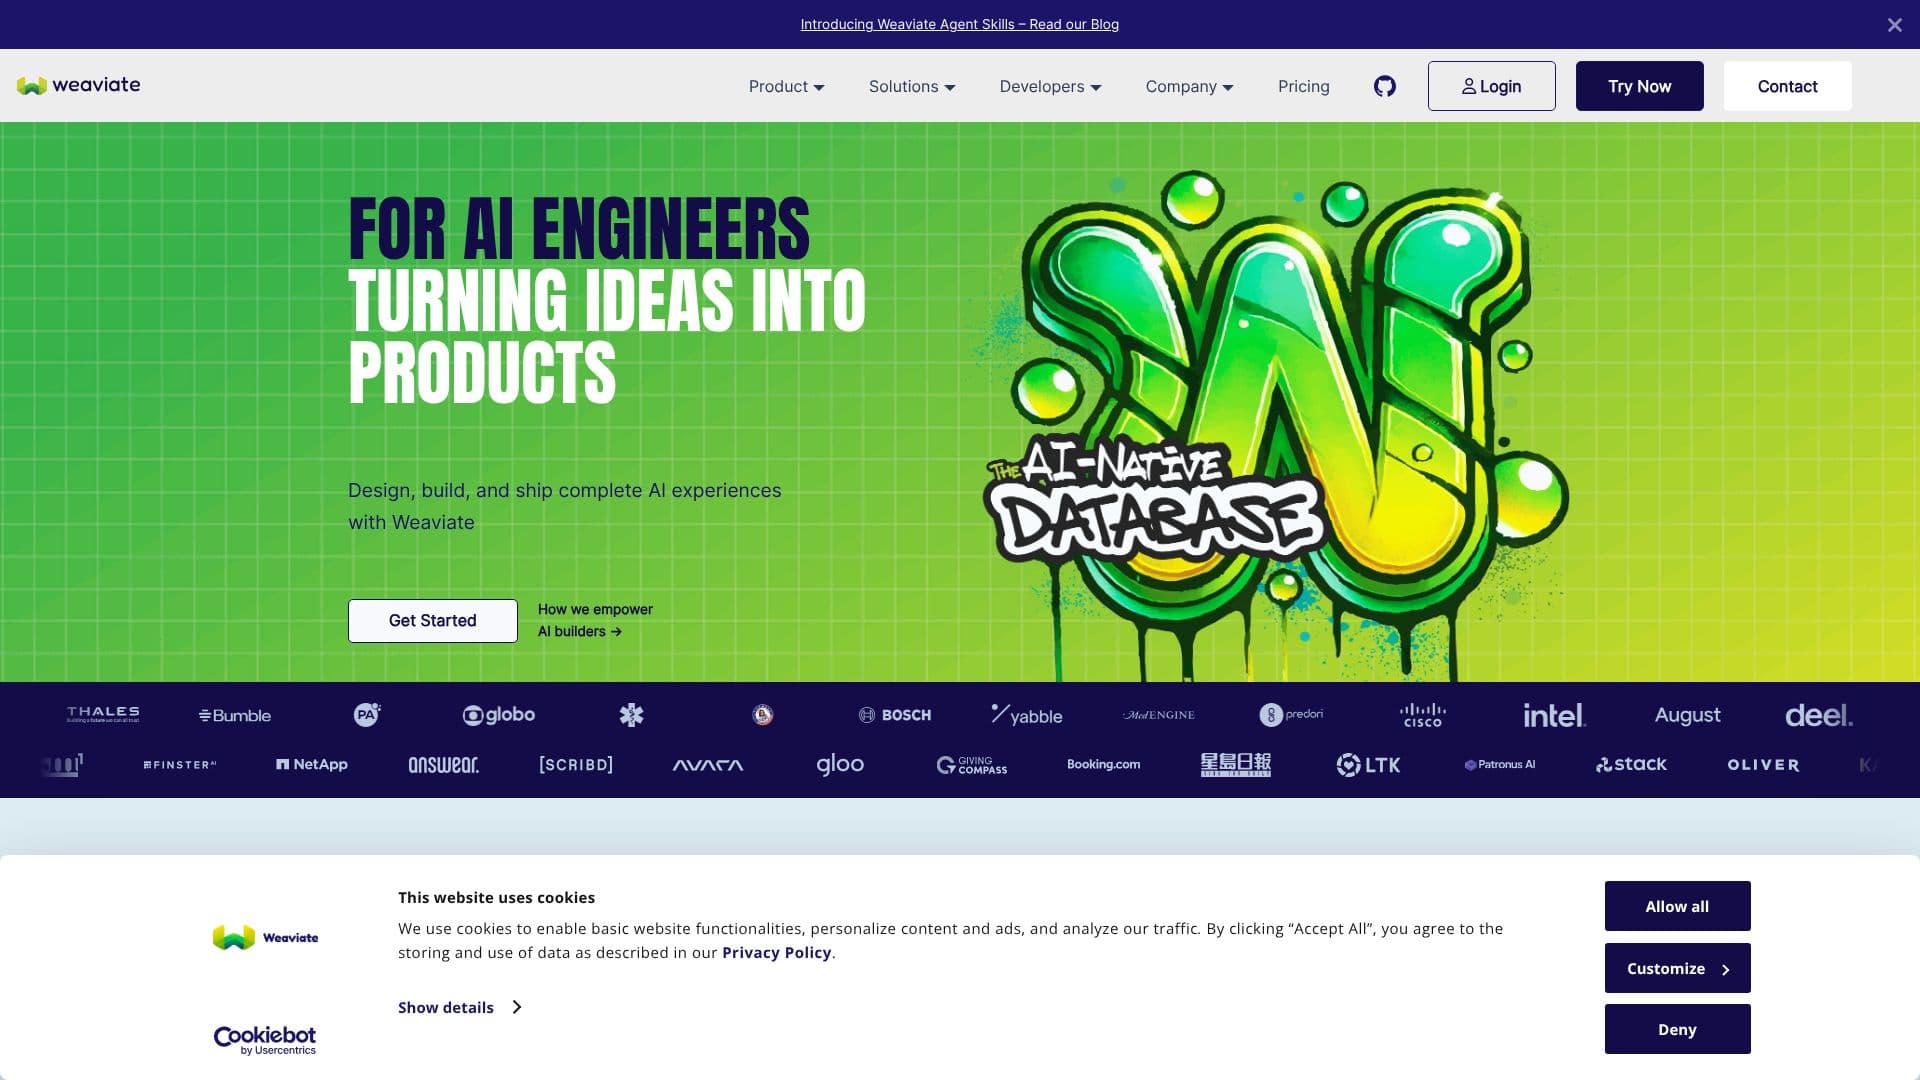Image resolution: width=1920 pixels, height=1080 pixels.
Task: Dismiss the announcement banner with the X
Action: (x=1894, y=25)
